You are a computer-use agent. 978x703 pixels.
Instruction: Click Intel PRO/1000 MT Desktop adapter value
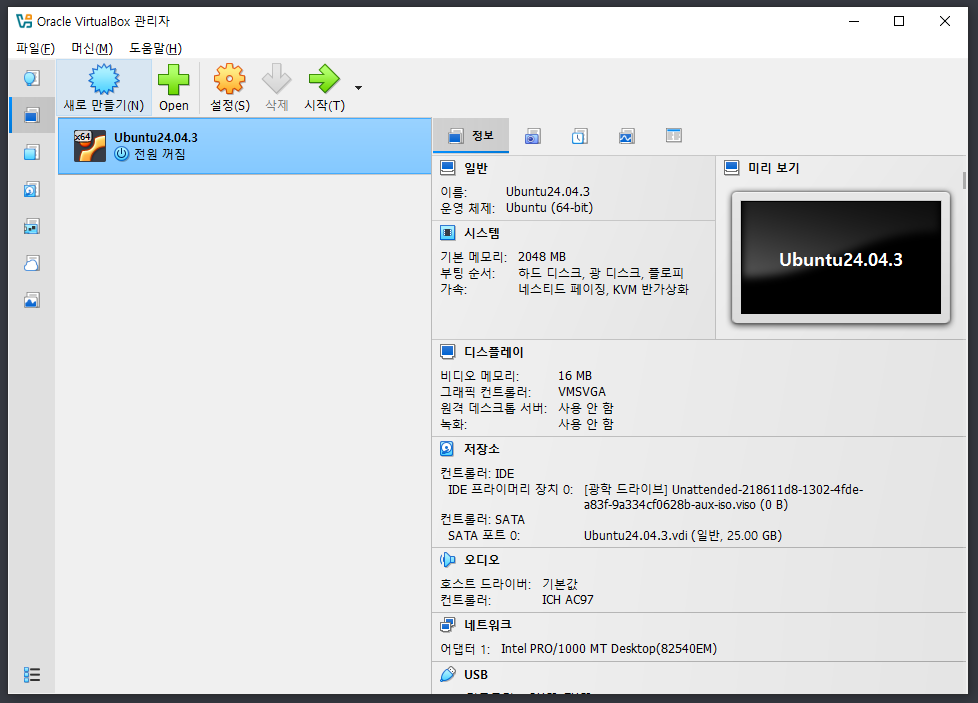[x=609, y=649]
